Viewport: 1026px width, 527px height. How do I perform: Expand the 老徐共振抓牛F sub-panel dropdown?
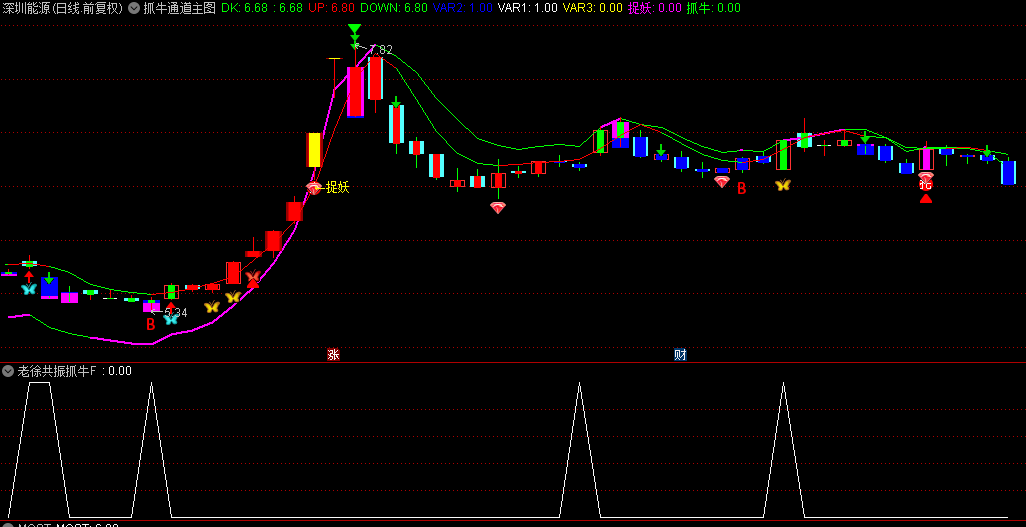point(9,371)
